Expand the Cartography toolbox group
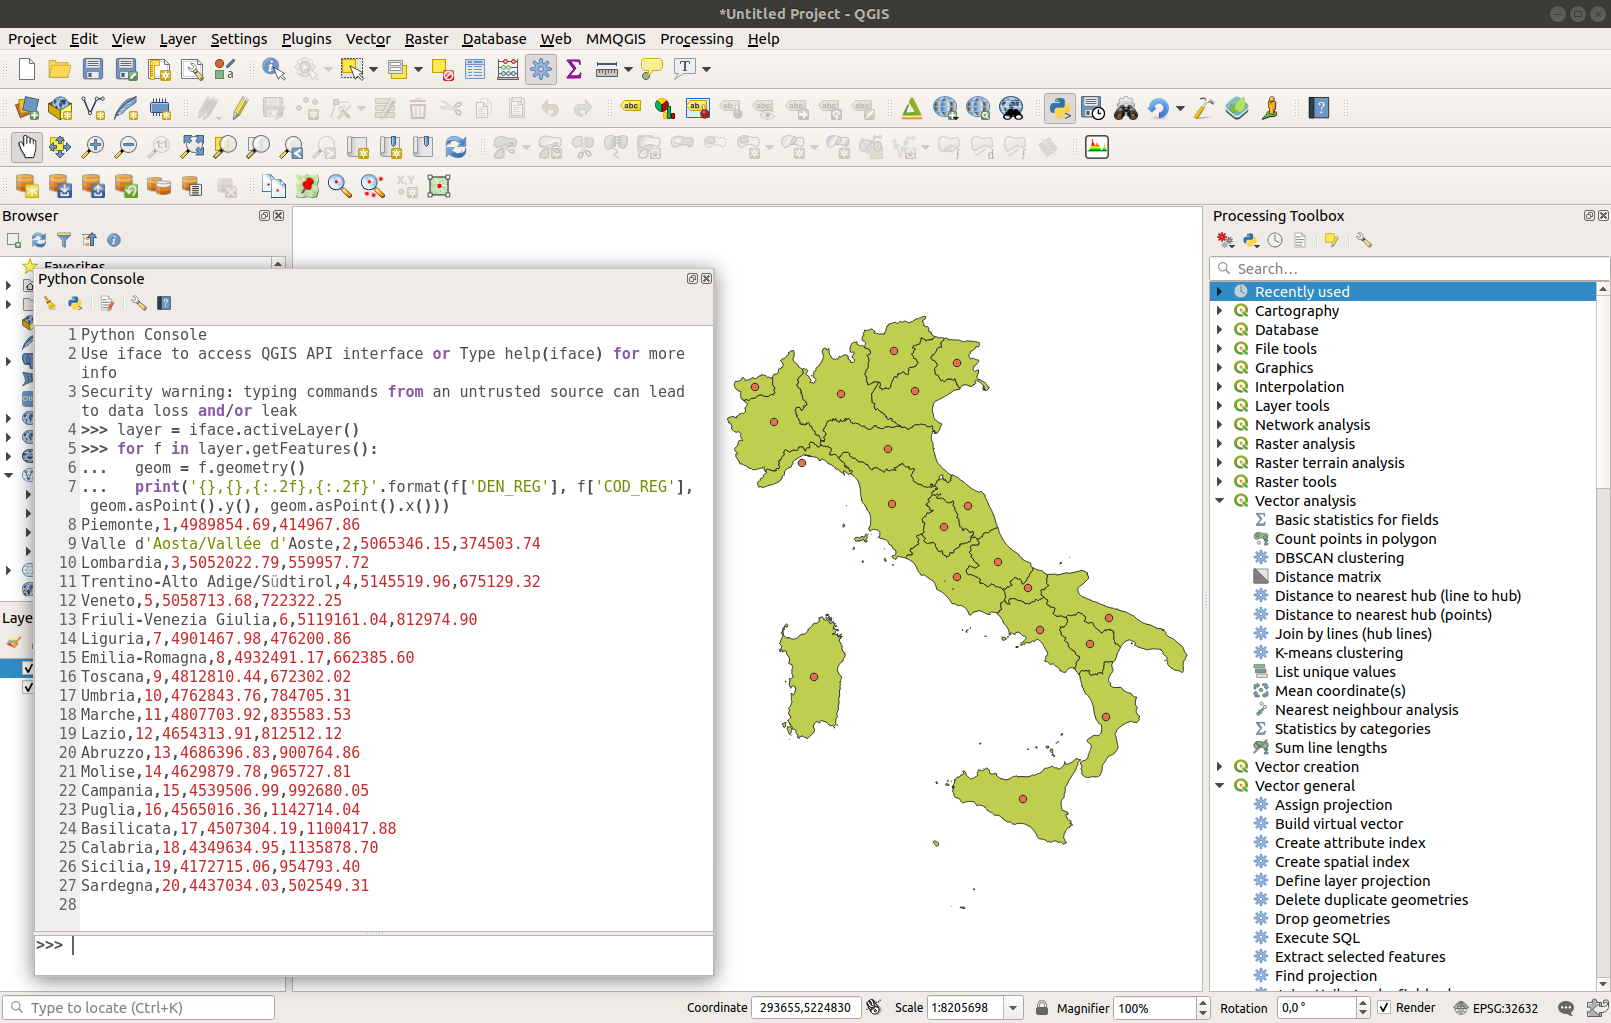1611x1023 pixels. click(1219, 311)
